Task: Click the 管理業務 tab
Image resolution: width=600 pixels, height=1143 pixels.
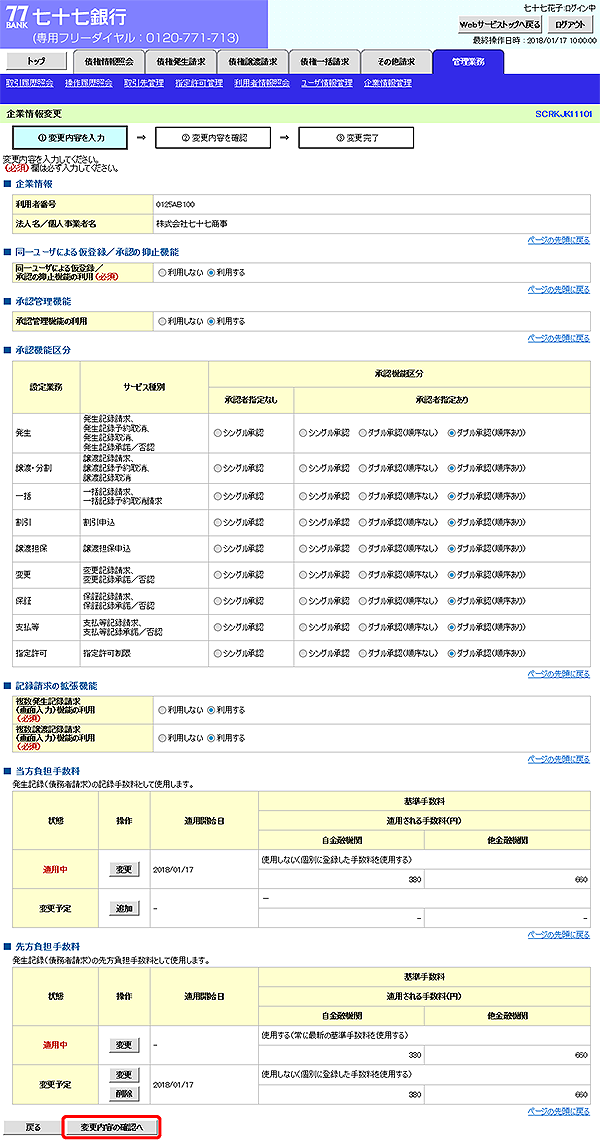Action: tap(467, 62)
